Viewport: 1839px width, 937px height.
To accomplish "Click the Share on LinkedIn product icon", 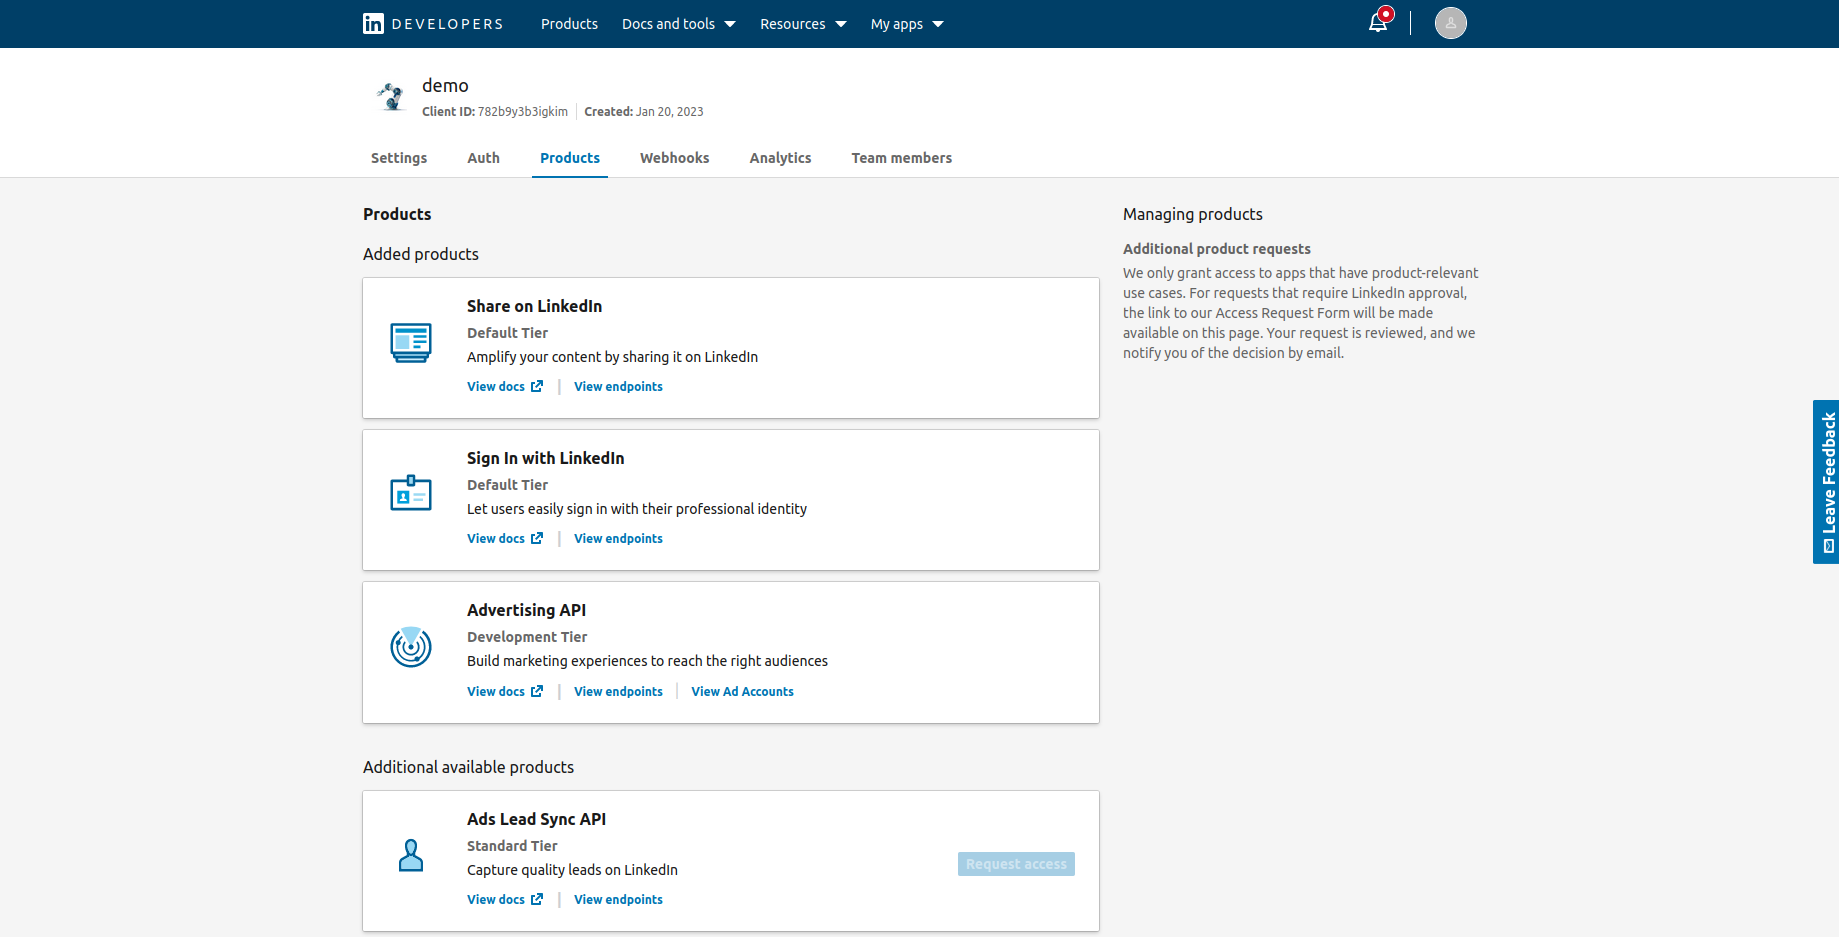I will pos(411,343).
